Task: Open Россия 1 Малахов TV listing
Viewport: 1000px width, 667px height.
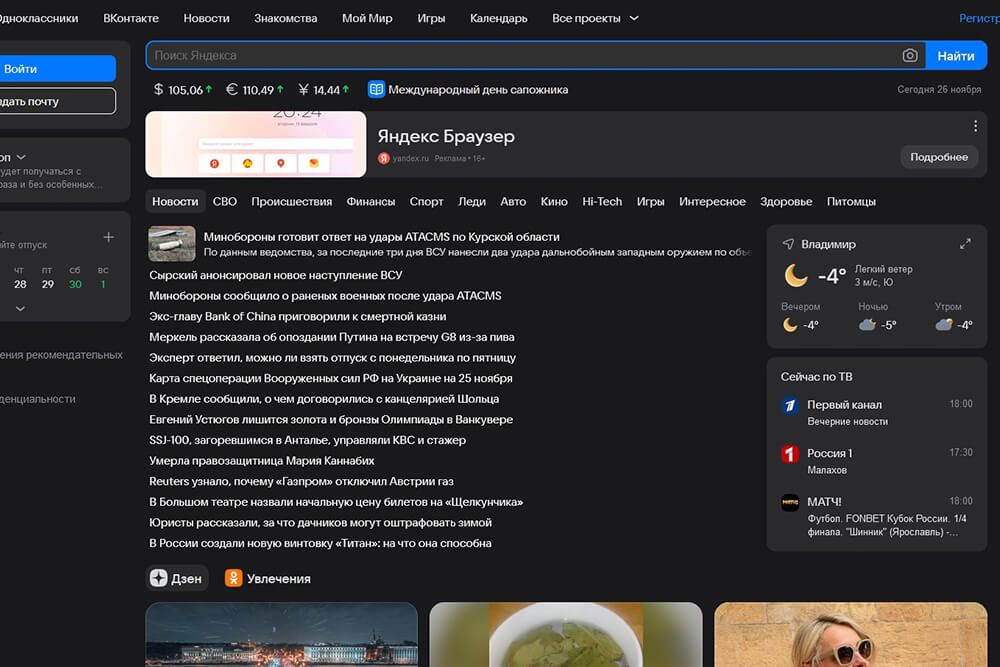Action: [x=876, y=461]
